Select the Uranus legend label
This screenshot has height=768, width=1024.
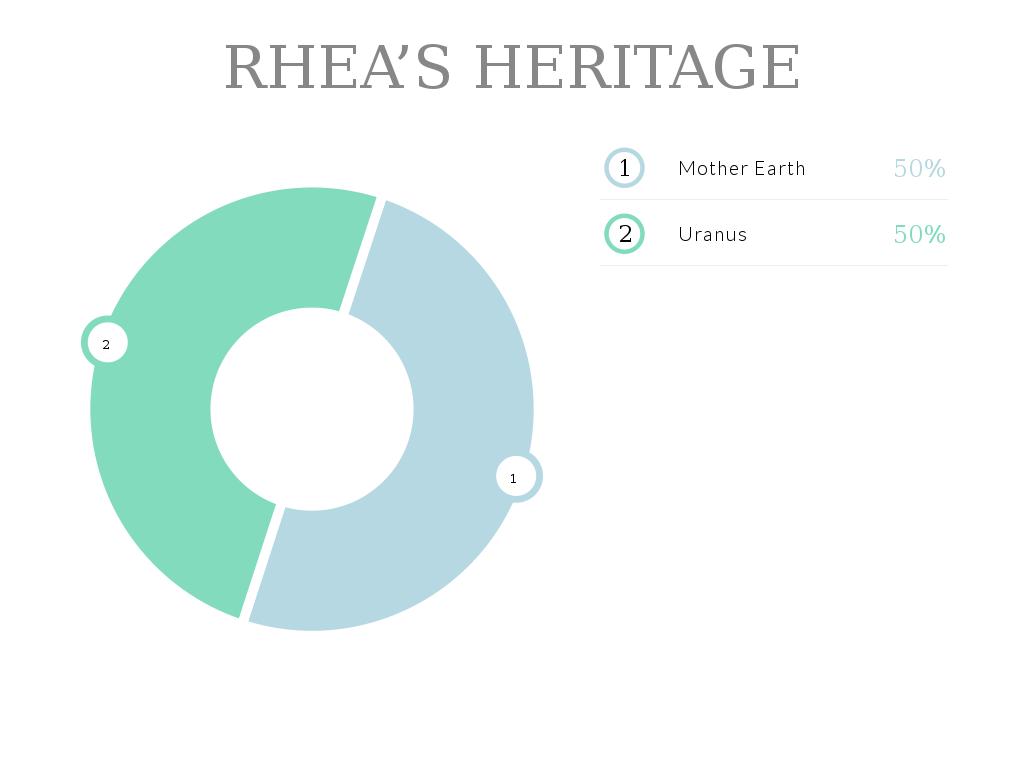712,234
